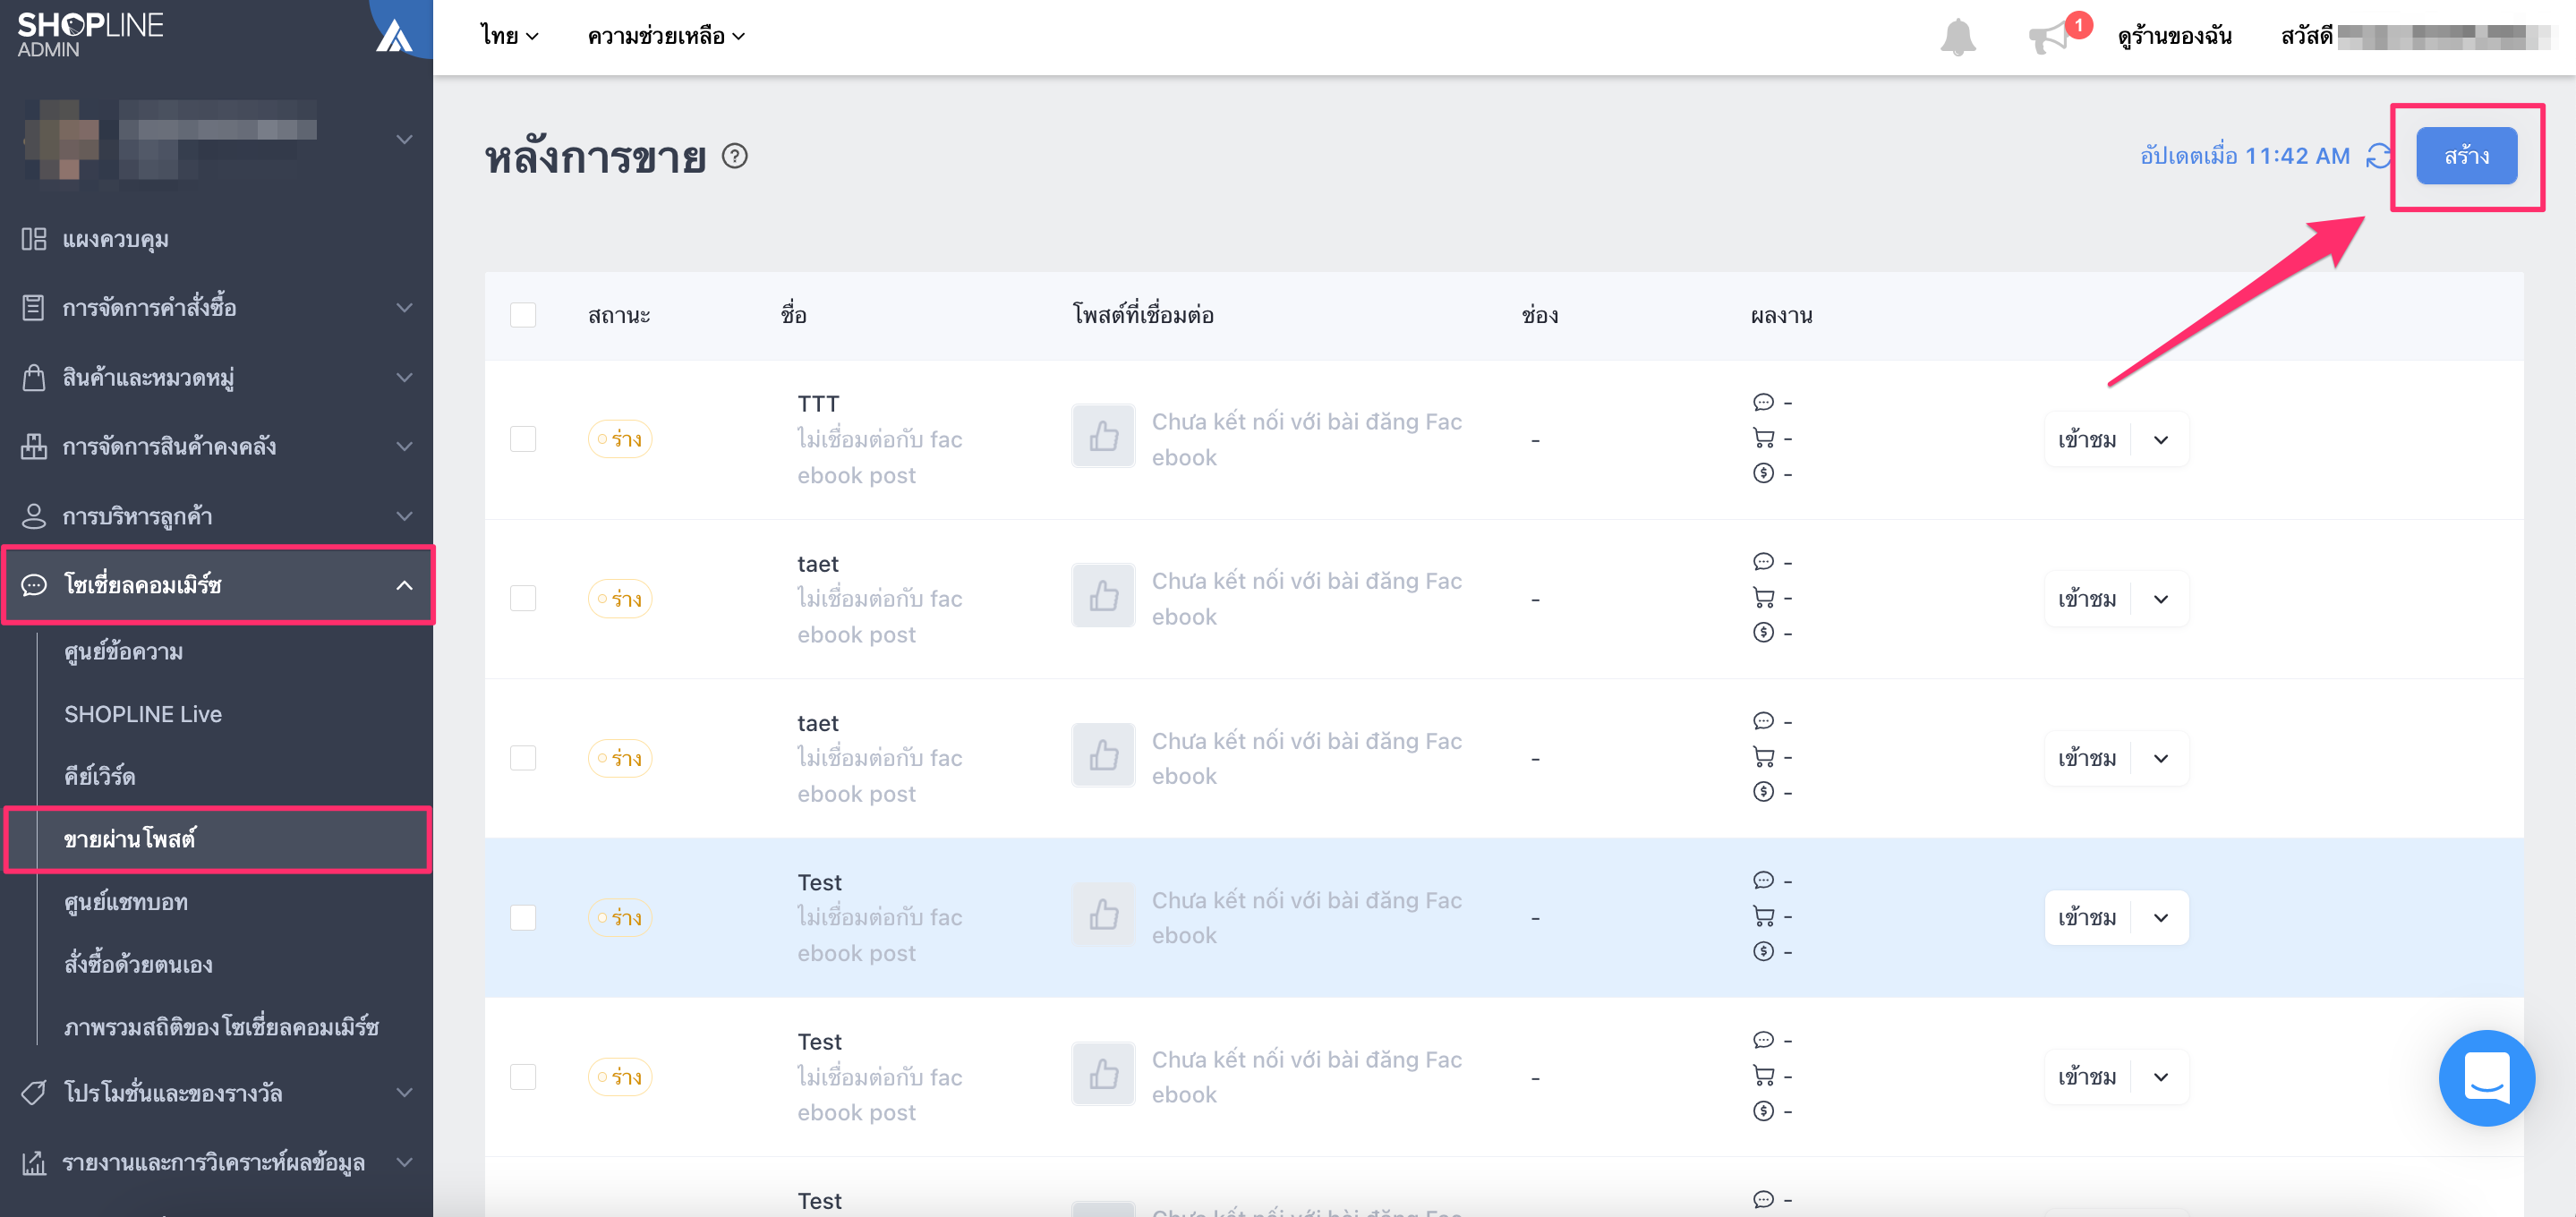This screenshot has height=1217, width=2576.
Task: Open the dropdown arrow next to เข้าชม in first taet row
Action: 2160,599
